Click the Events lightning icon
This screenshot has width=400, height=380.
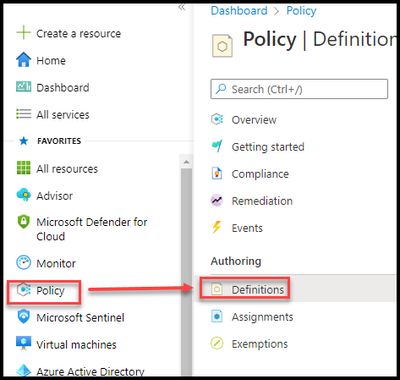(x=217, y=228)
